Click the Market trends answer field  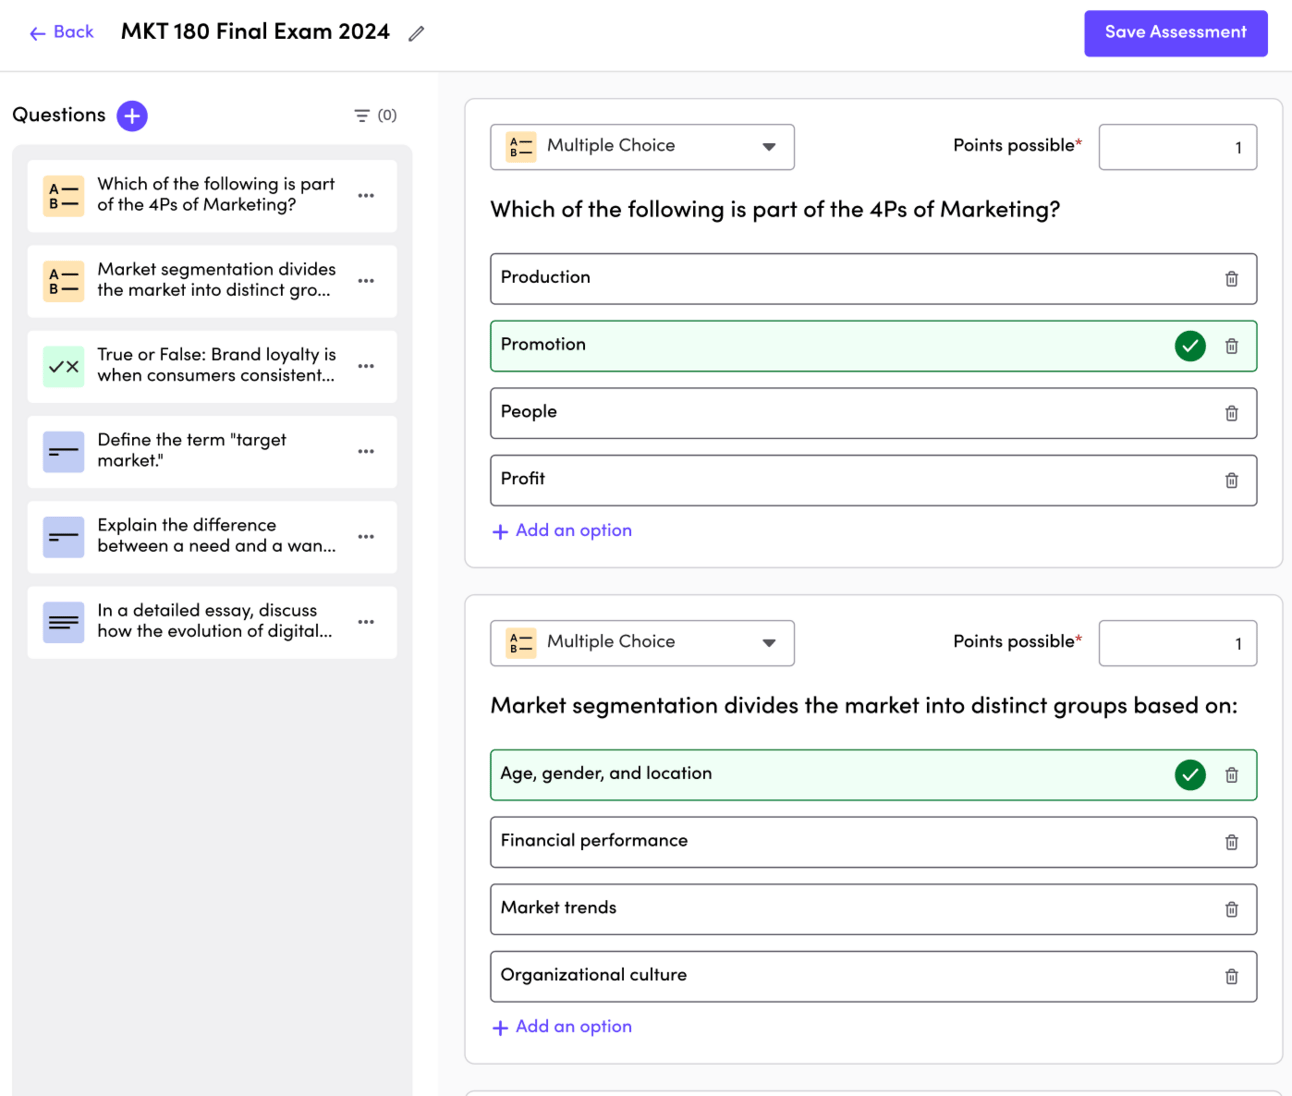tap(873, 909)
